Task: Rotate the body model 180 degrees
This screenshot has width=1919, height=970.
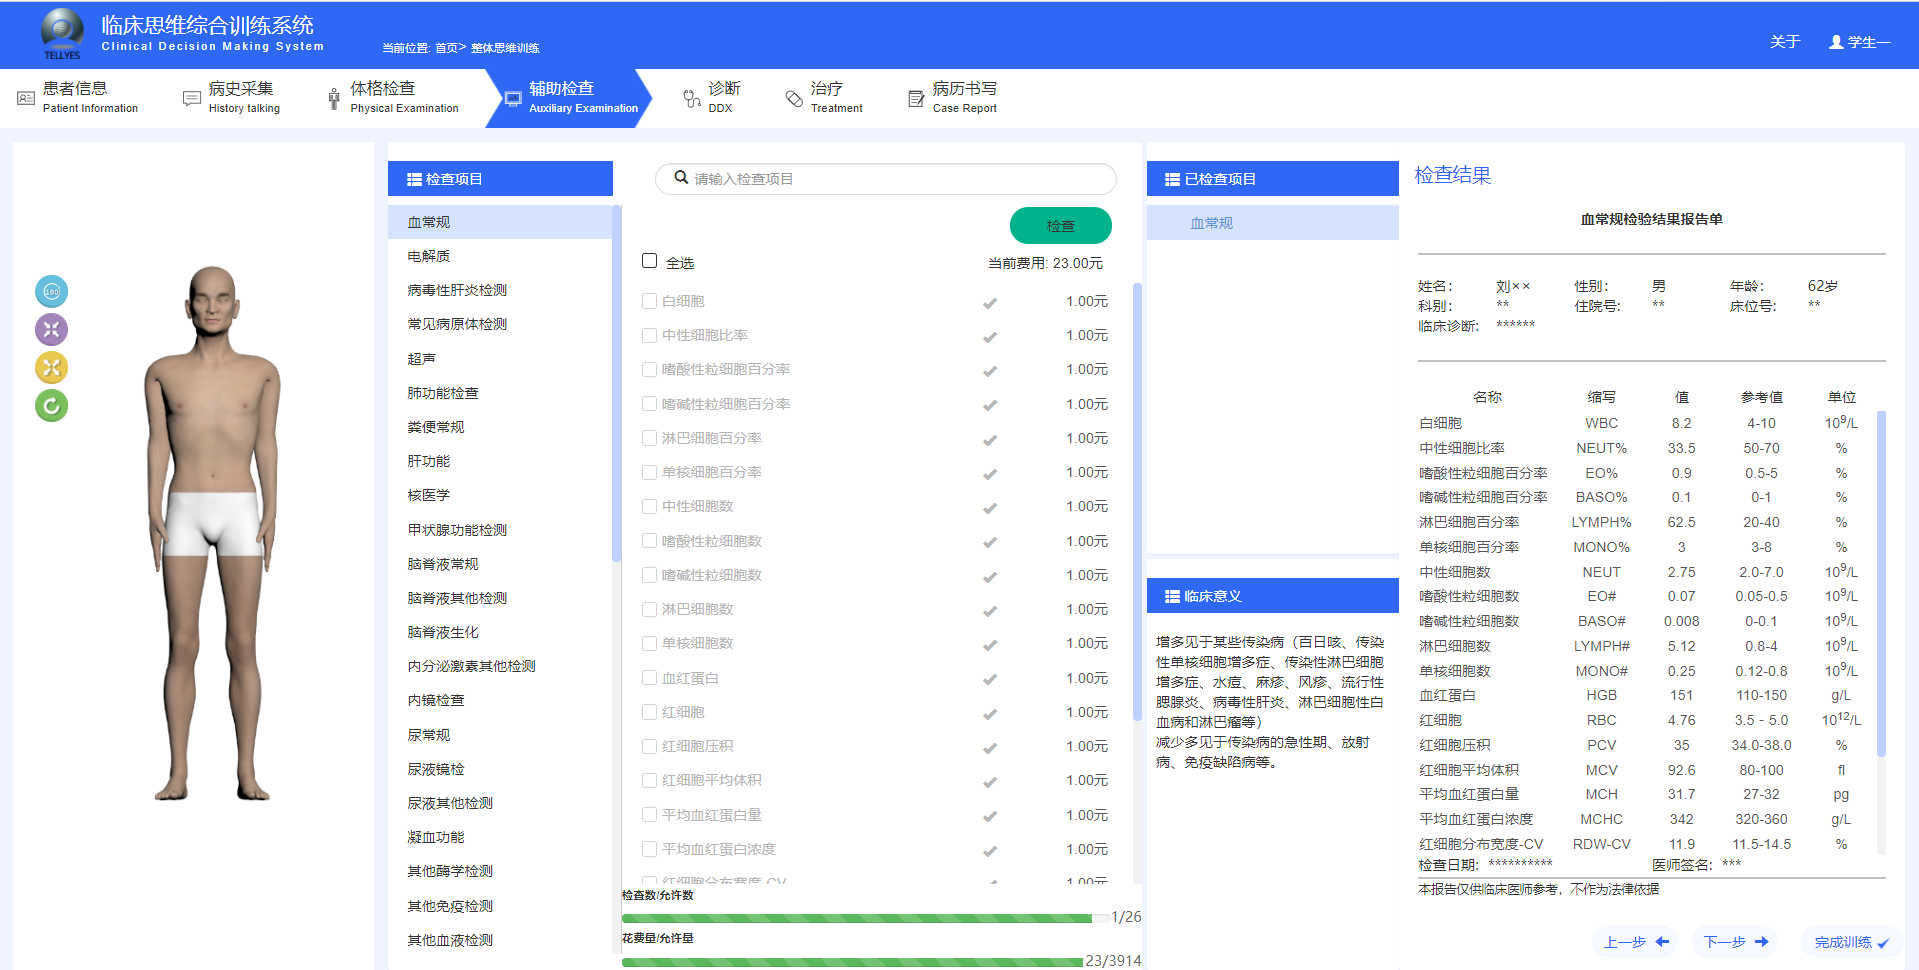Action: click(x=52, y=292)
